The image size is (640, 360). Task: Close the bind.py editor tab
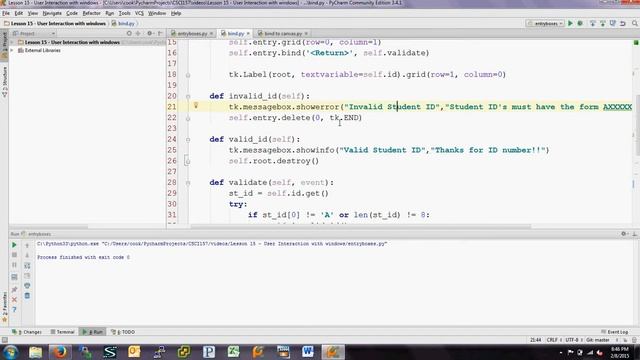tap(248, 33)
